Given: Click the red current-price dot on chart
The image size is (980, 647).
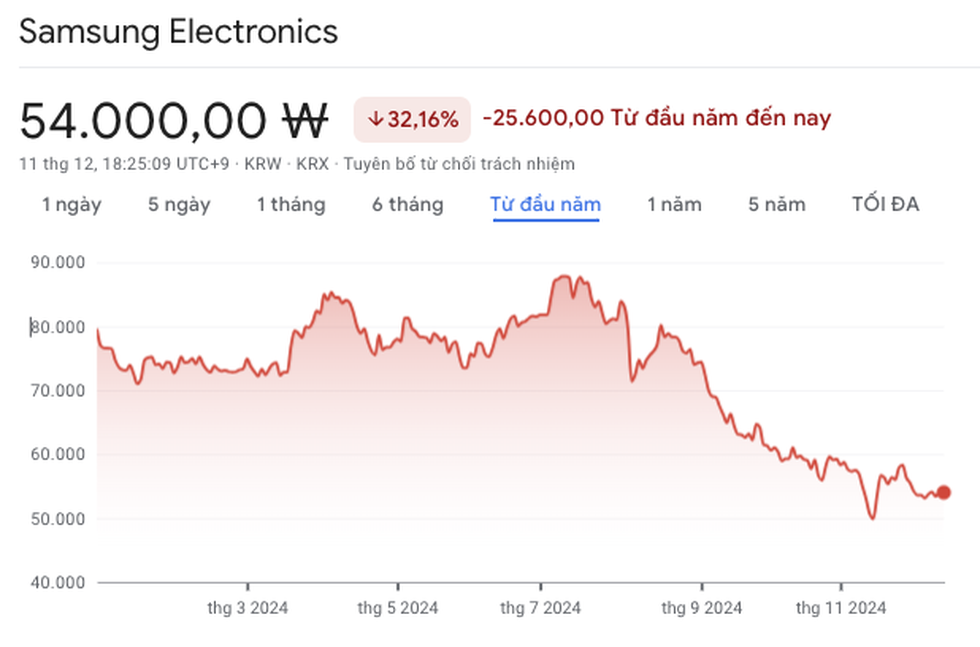Looking at the screenshot, I should [x=943, y=492].
